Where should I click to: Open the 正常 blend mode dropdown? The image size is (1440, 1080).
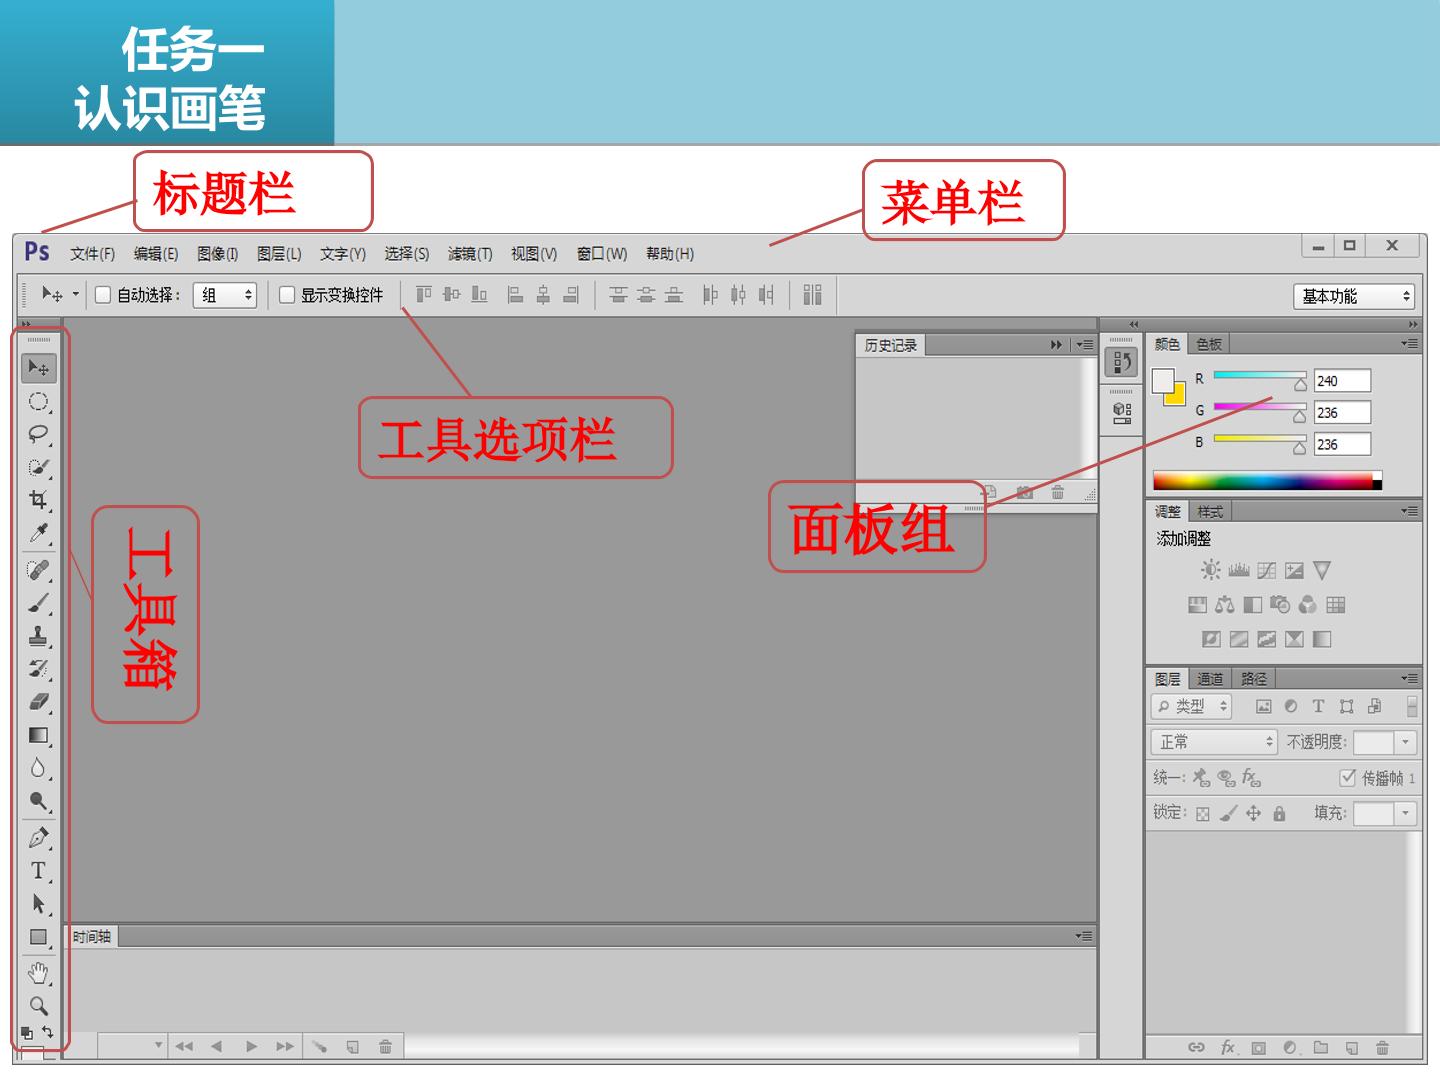[1214, 742]
